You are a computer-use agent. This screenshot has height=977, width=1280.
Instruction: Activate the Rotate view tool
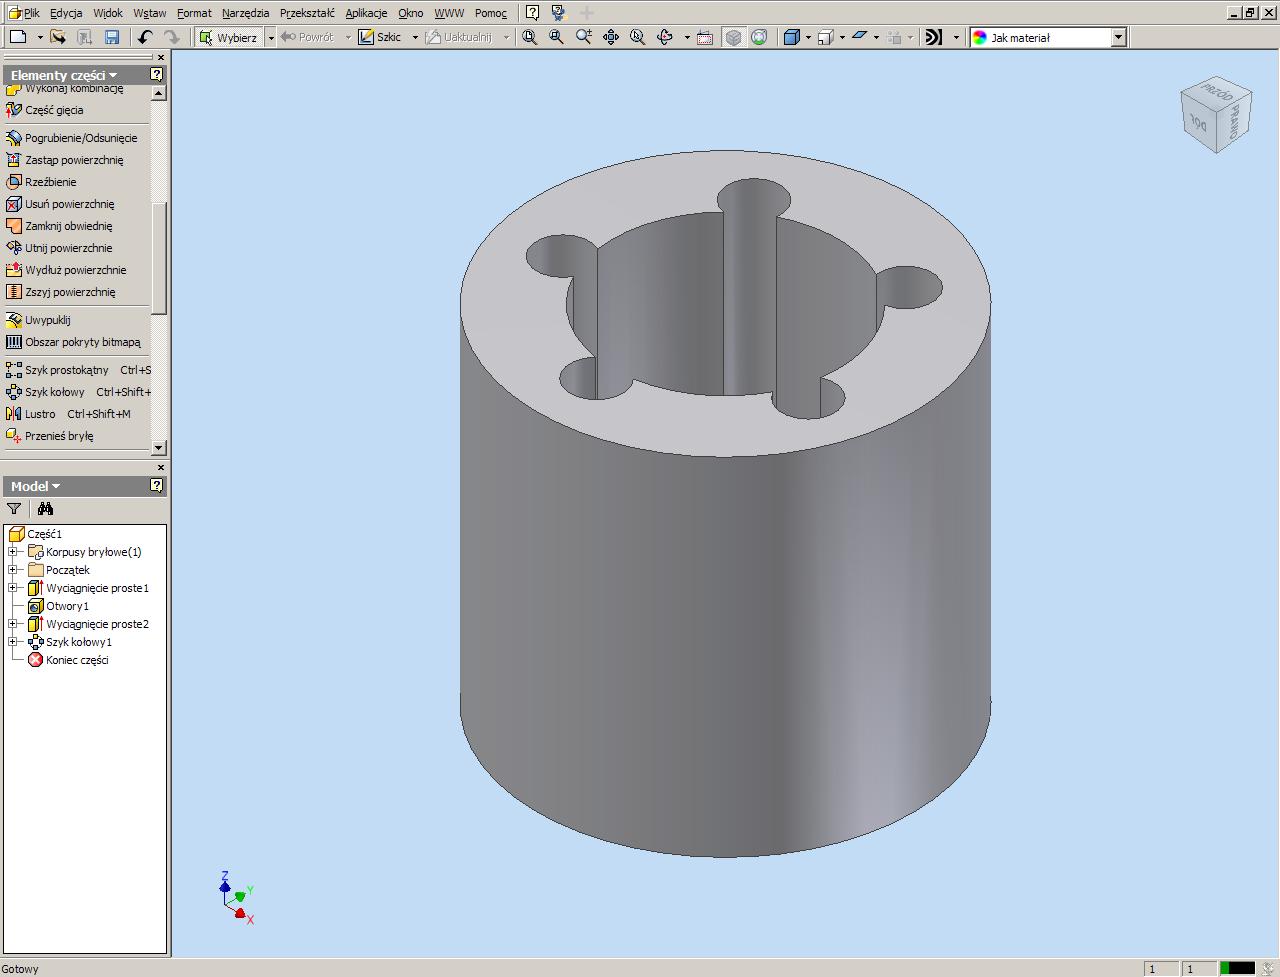pyautogui.click(x=665, y=37)
